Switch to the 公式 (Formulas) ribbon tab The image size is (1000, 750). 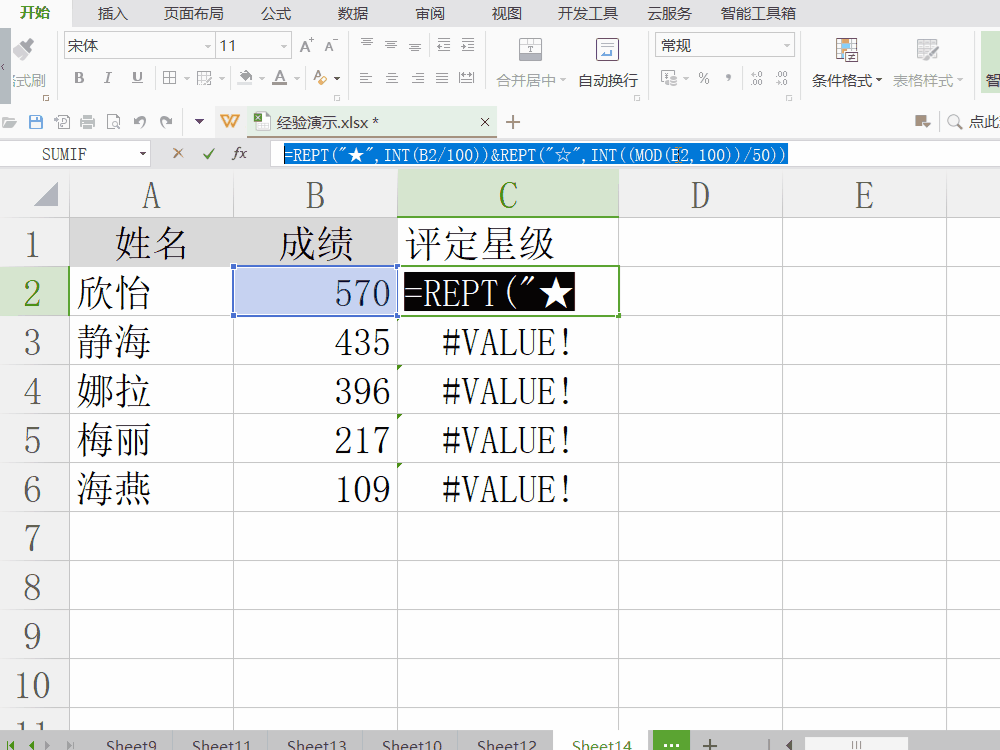pyautogui.click(x=276, y=14)
